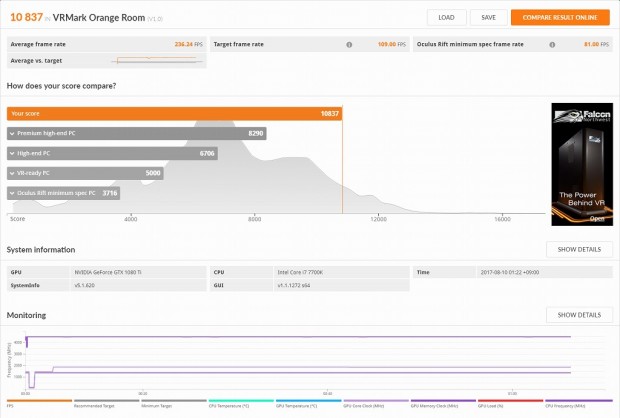Click the 10 837 score heading
Viewport: 620px width, 418px height.
[x=26, y=17]
